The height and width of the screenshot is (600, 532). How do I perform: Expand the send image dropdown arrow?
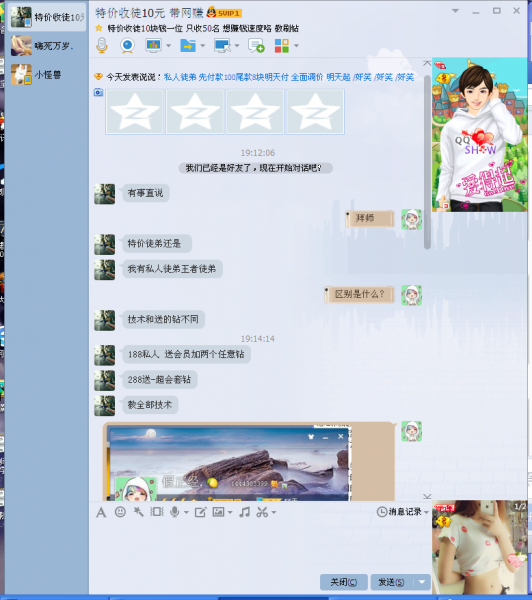[230, 512]
